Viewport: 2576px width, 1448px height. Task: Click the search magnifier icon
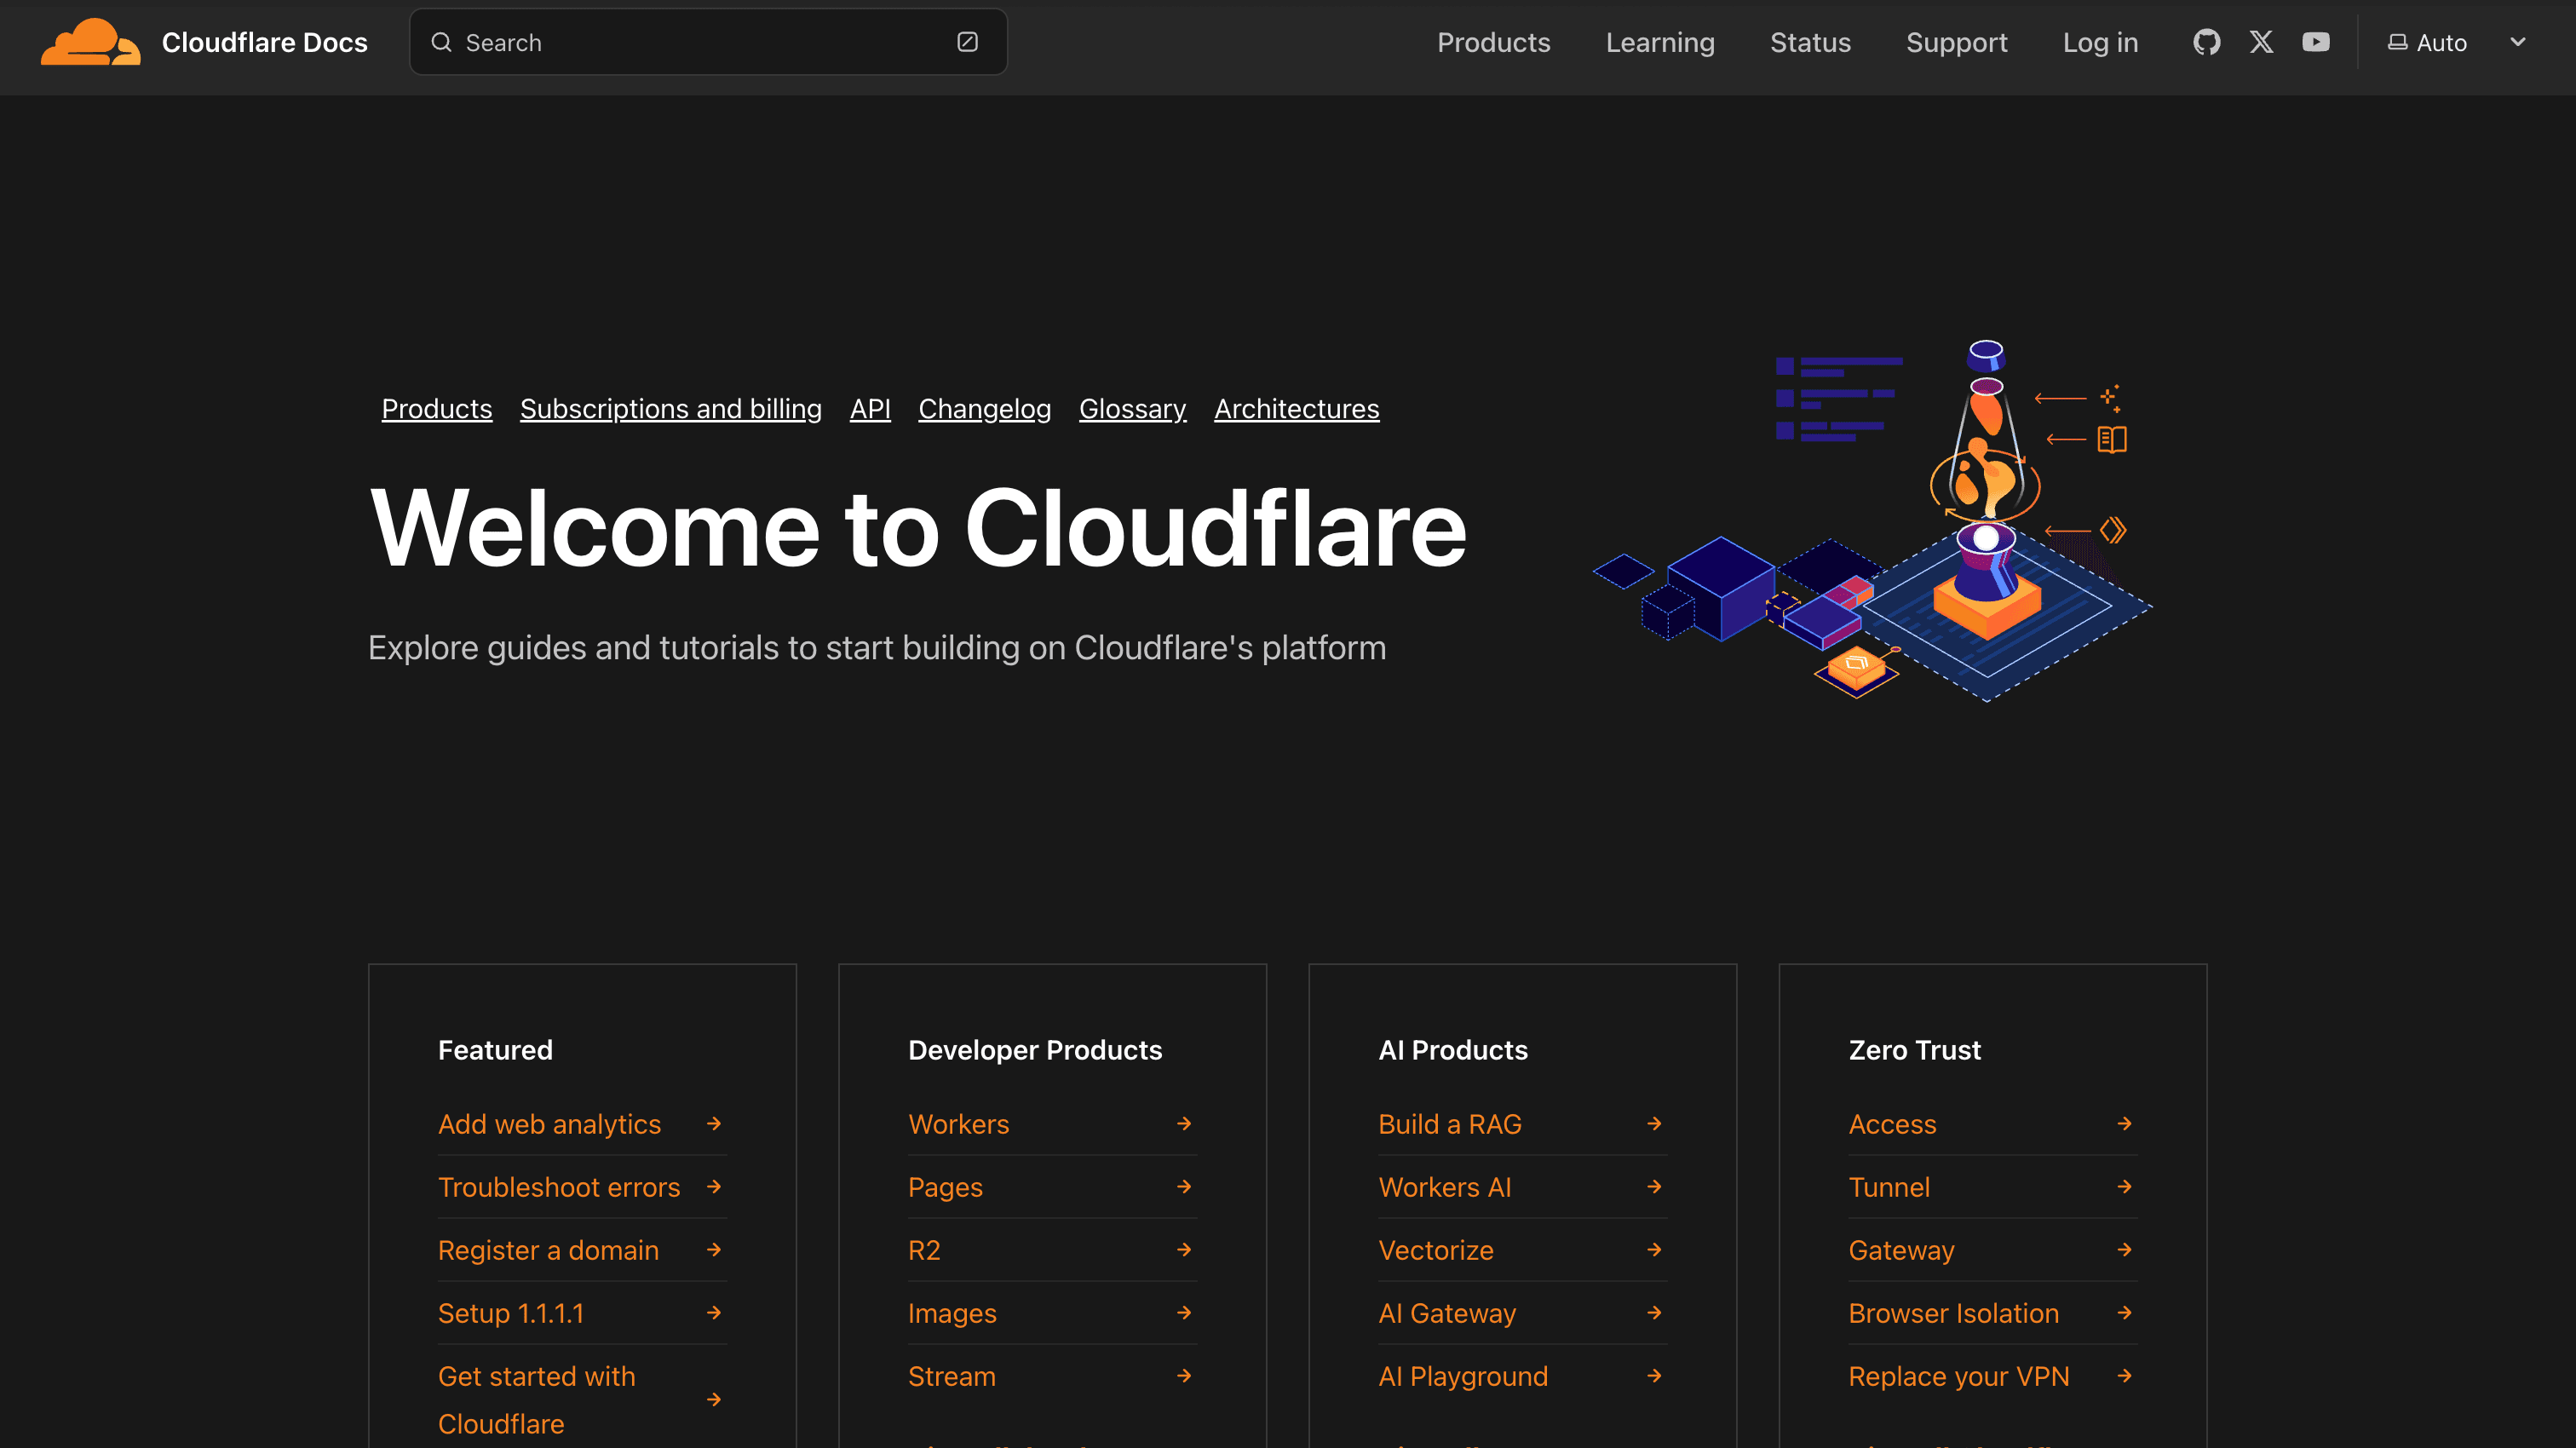click(x=441, y=42)
